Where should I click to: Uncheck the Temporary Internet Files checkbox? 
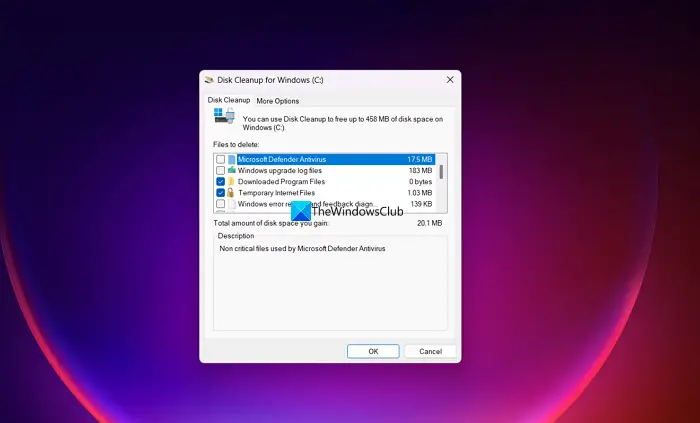(221, 193)
